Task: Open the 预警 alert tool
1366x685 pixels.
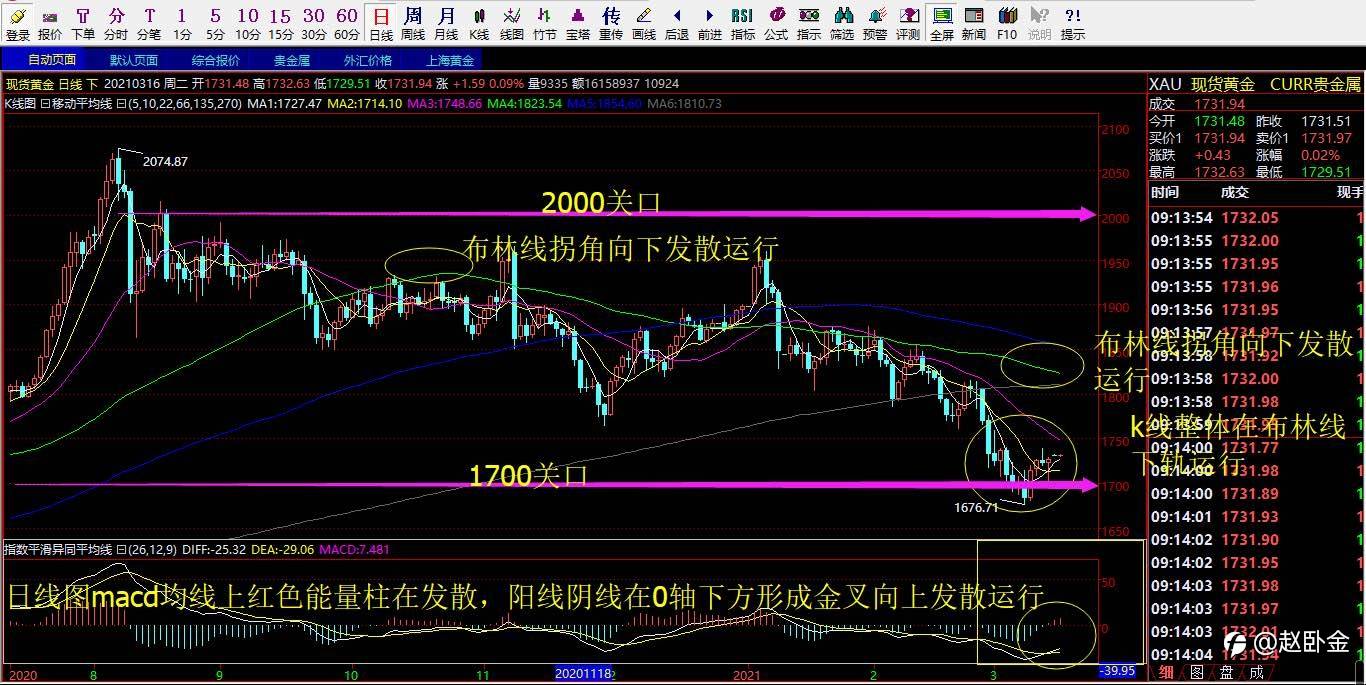Action: pyautogui.click(x=875, y=22)
